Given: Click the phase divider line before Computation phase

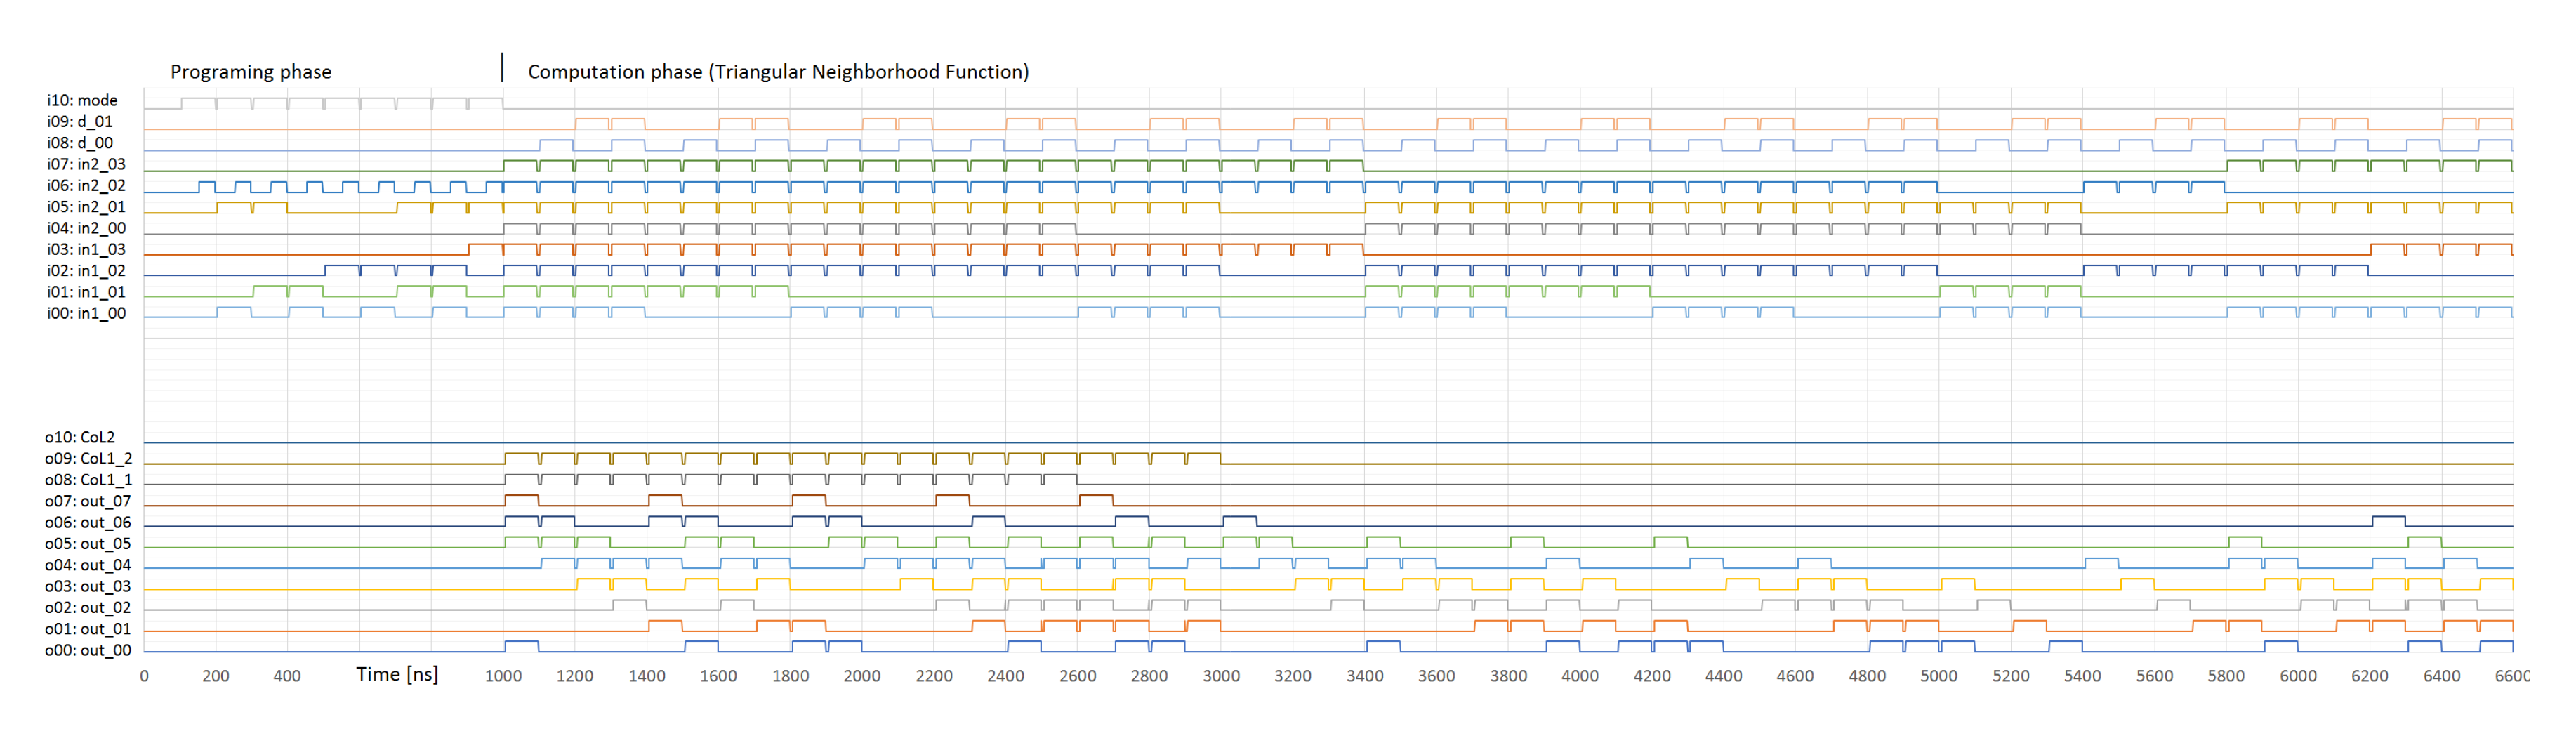Looking at the screenshot, I should tap(502, 68).
